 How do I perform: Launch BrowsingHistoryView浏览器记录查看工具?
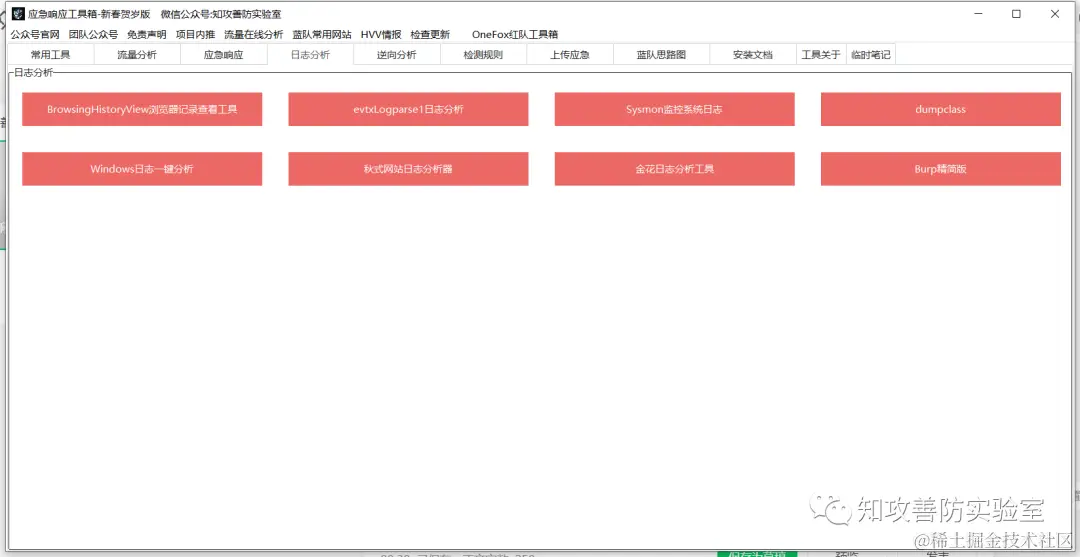(142, 109)
